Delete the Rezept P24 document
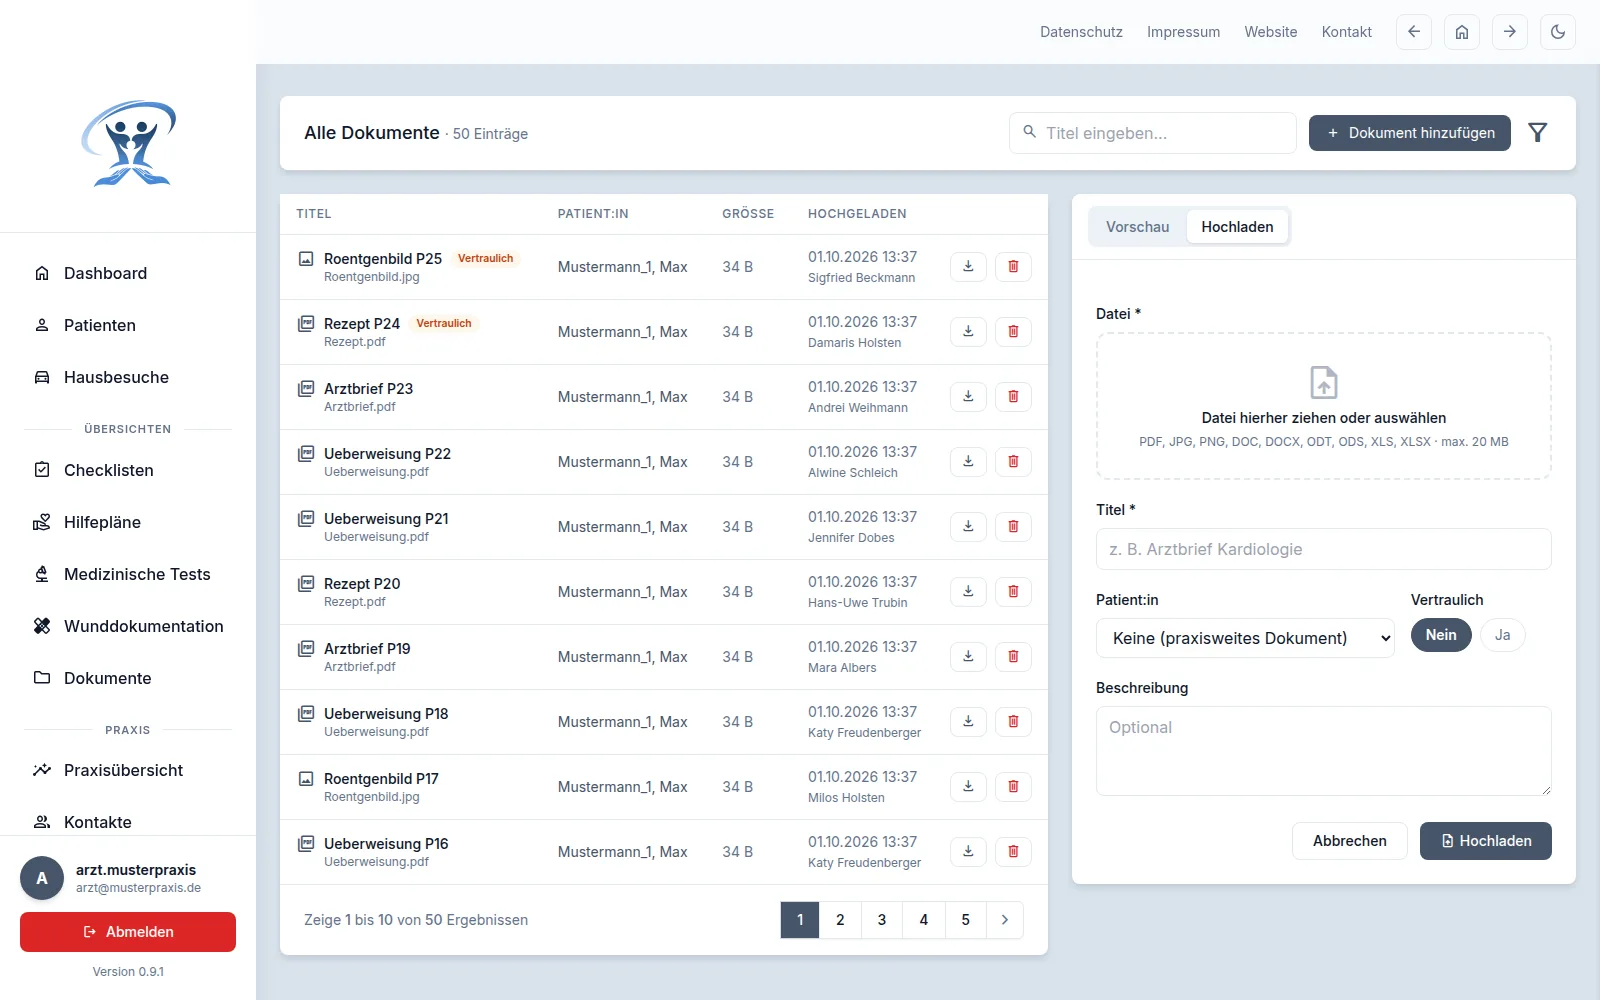The height and width of the screenshot is (1000, 1600). (x=1013, y=332)
